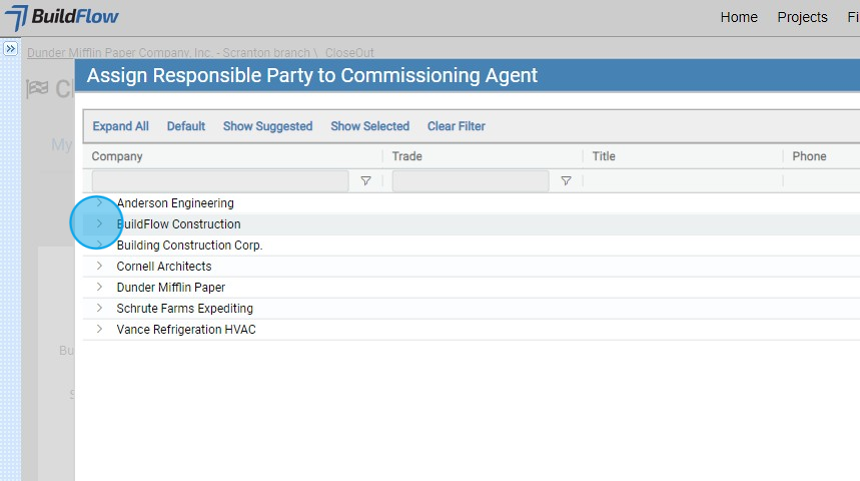Expand the BuildFlow Construction row
Image resolution: width=860 pixels, height=481 pixels.
[x=99, y=224]
